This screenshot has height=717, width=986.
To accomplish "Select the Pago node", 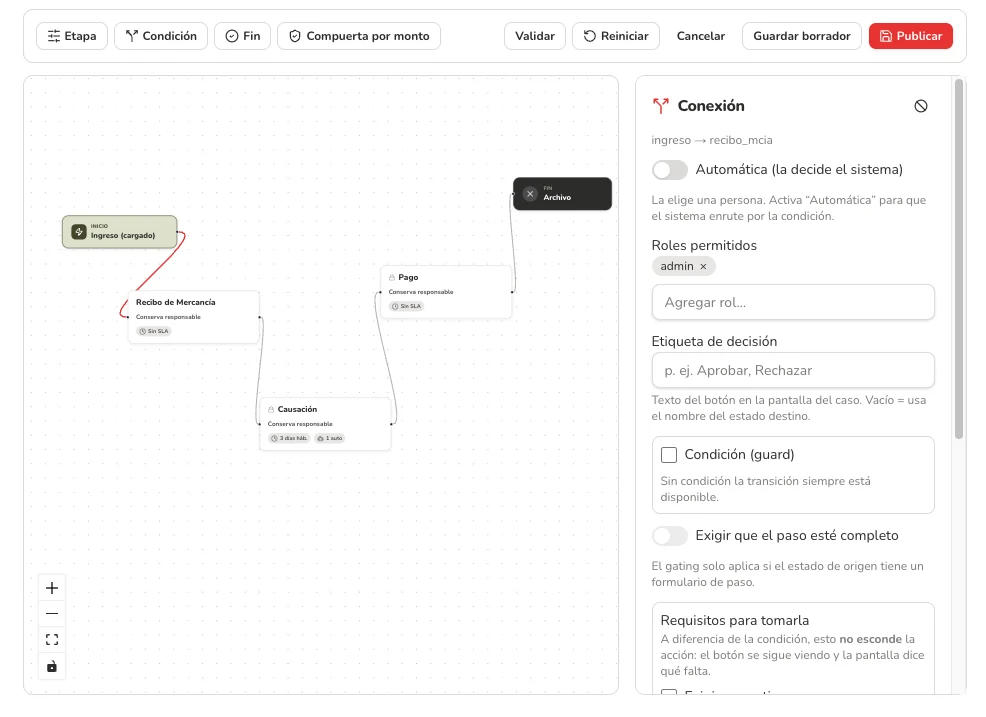I will click(x=446, y=292).
